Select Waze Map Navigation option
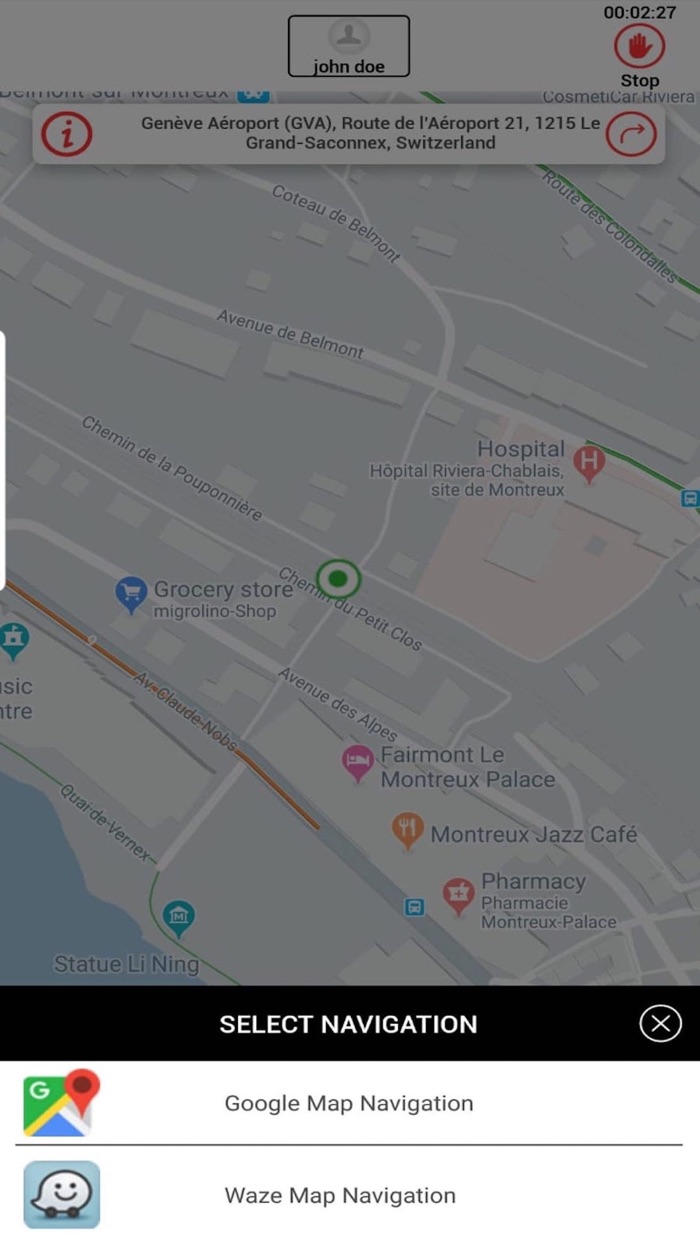 [349, 1195]
